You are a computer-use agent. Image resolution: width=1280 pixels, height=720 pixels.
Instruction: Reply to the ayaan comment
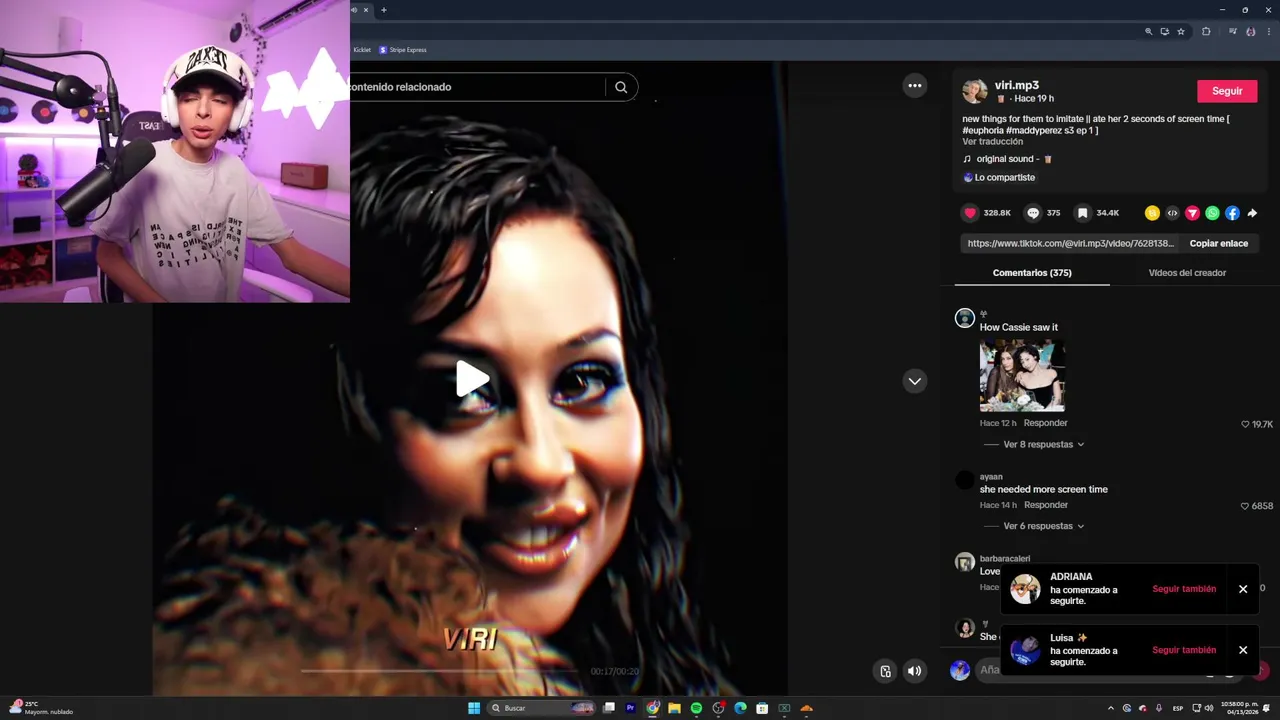(1045, 505)
